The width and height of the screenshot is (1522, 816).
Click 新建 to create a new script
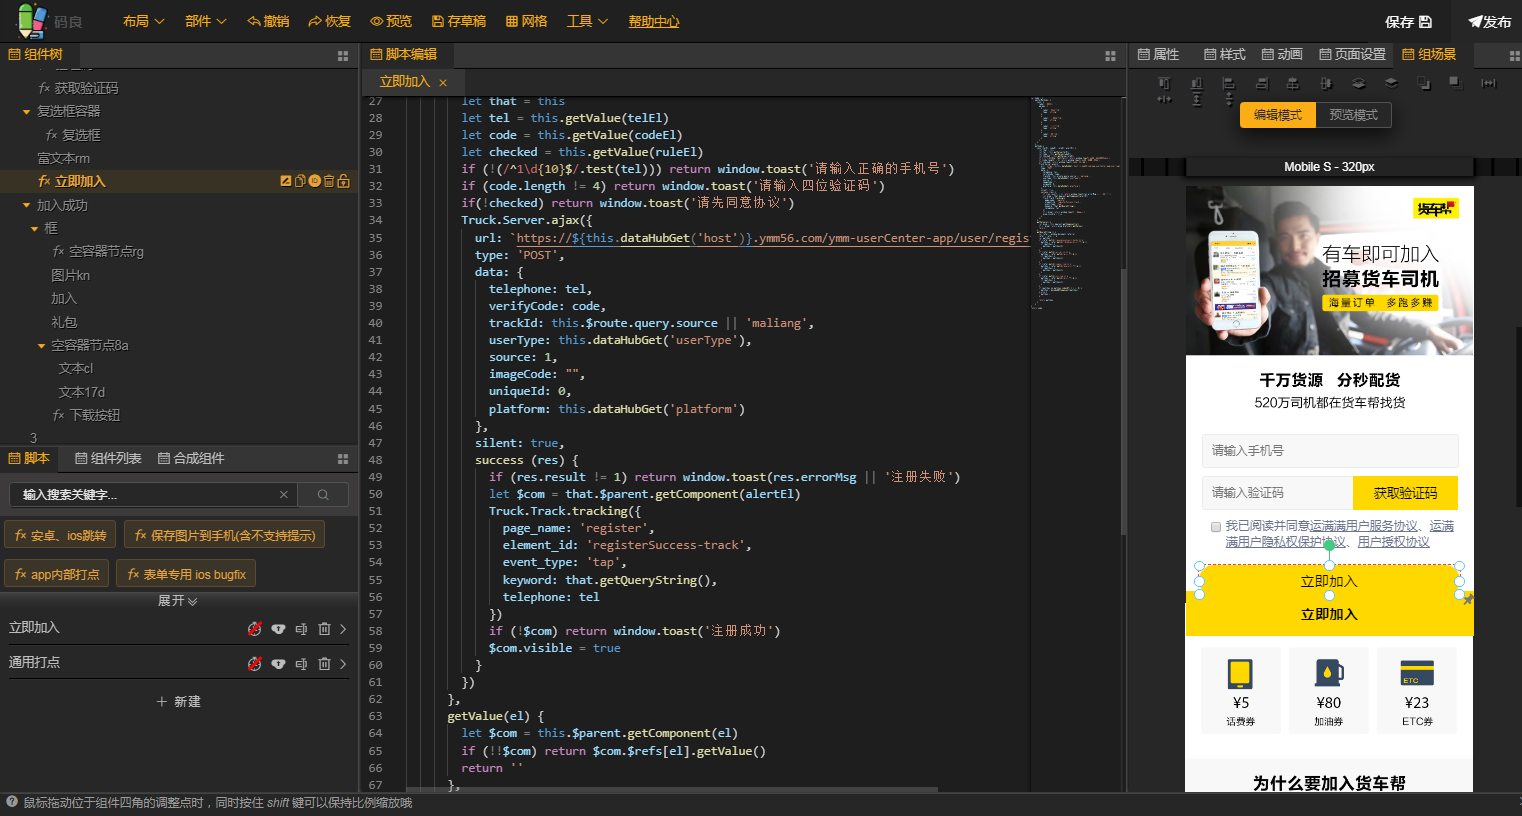tap(178, 702)
